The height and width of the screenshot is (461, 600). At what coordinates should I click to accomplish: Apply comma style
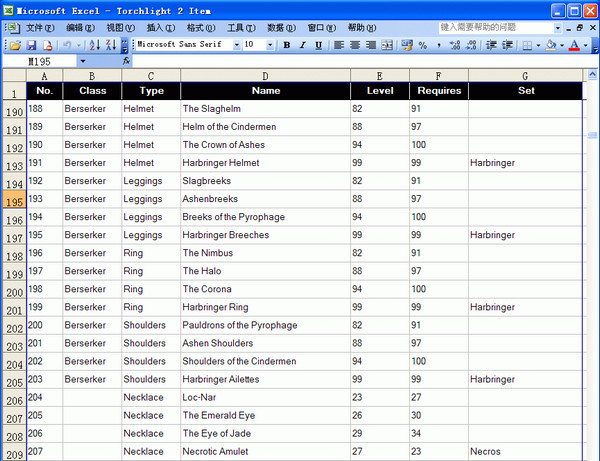coord(439,45)
